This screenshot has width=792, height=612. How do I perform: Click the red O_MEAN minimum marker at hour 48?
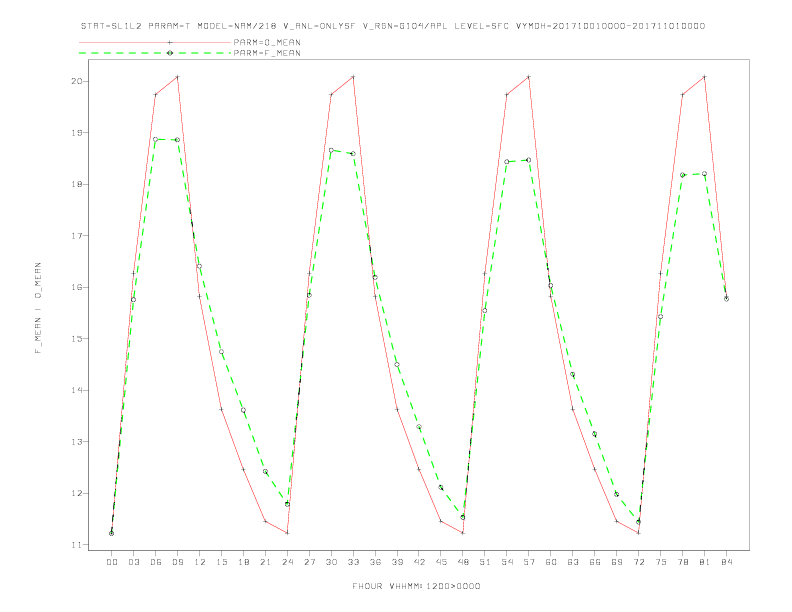point(463,533)
